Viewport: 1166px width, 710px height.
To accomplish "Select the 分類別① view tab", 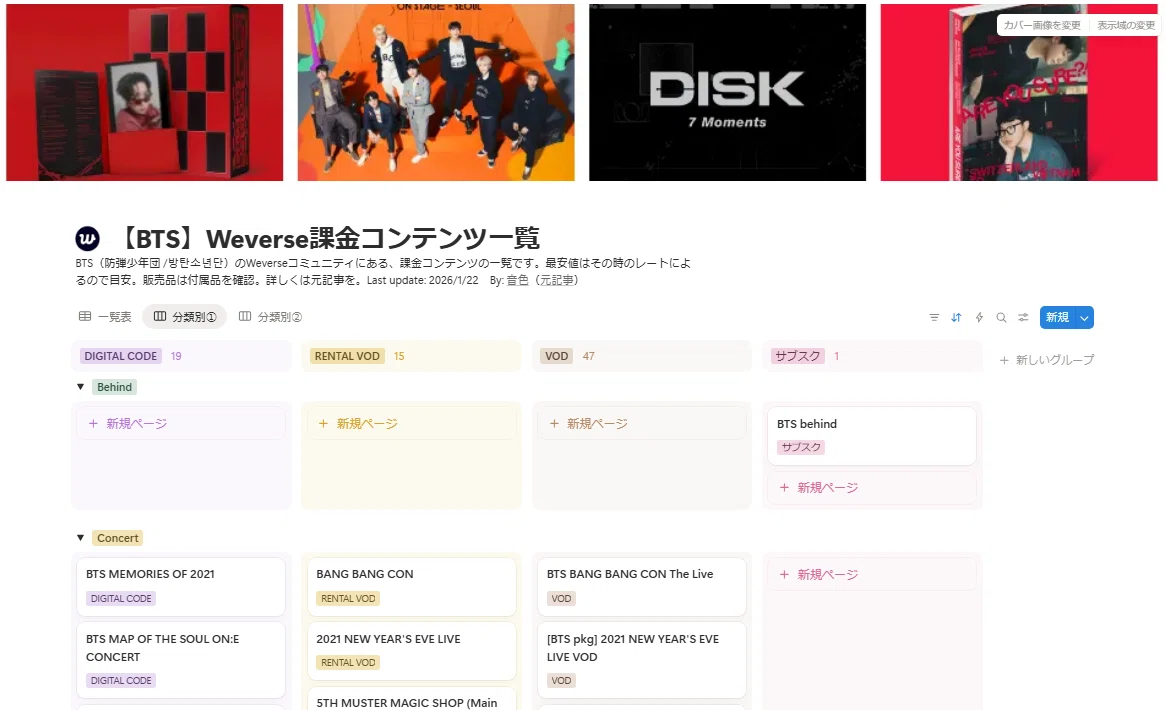I will [x=184, y=317].
